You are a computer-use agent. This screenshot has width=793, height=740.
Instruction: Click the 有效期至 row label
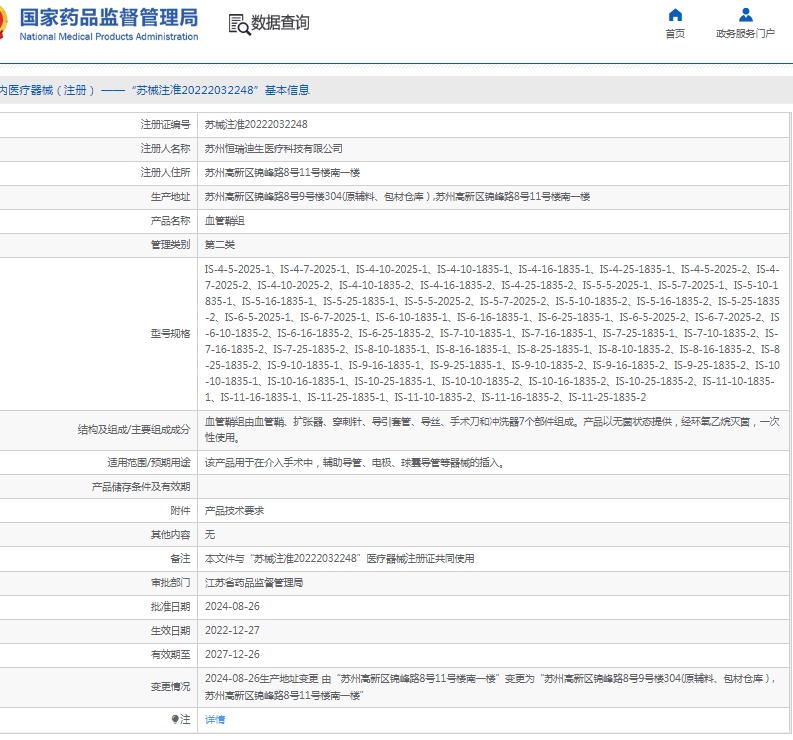click(170, 655)
